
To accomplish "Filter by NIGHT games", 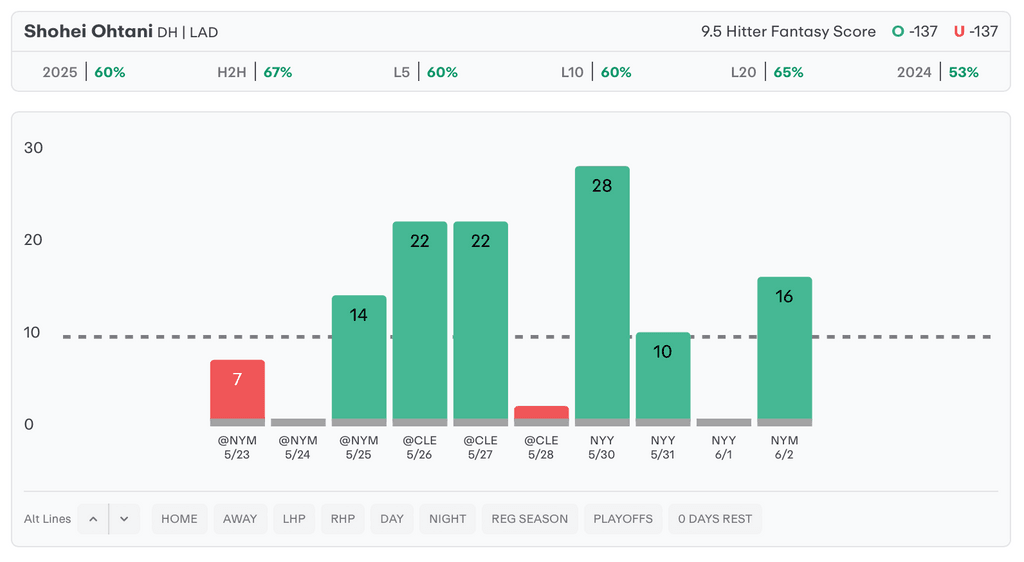I will 447,519.
